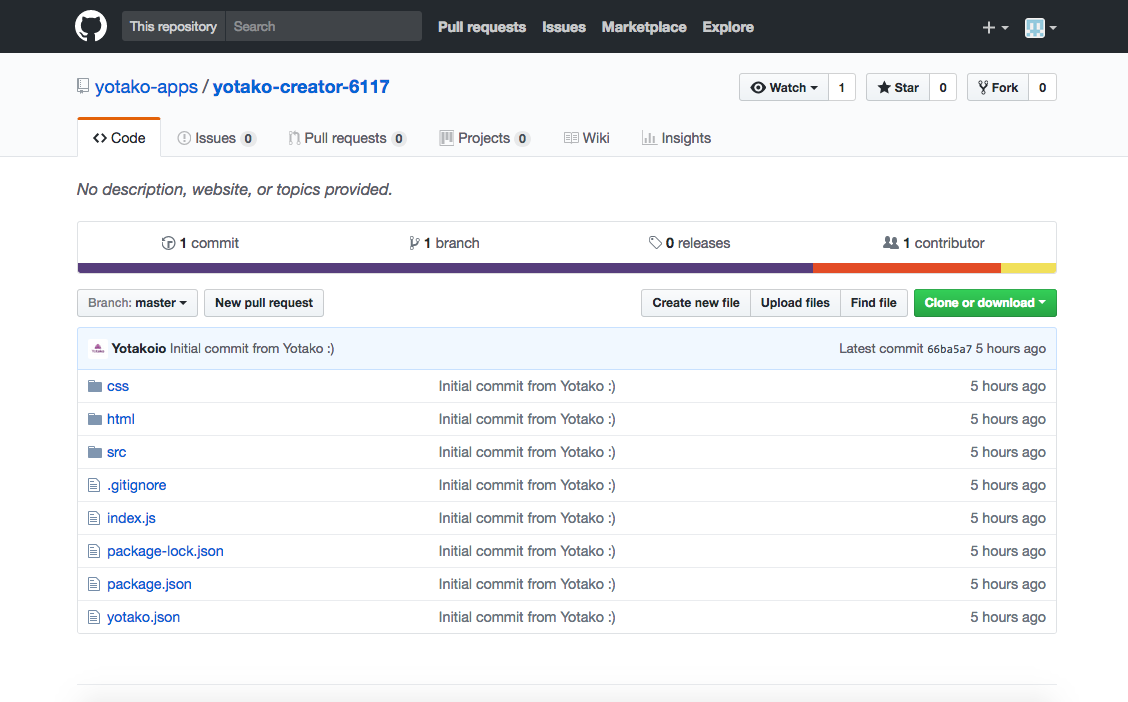Click Create new file
1128x702 pixels.
tap(696, 303)
